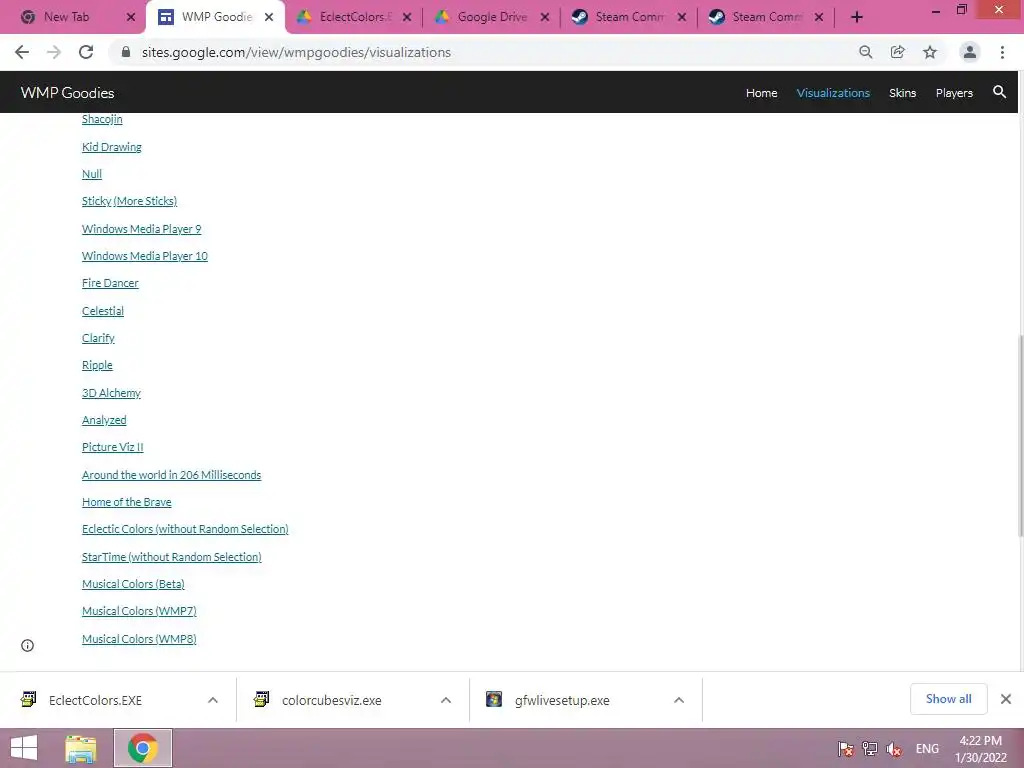
Task: Open the colorcubesviz.exe downloaded file
Action: (x=331, y=700)
